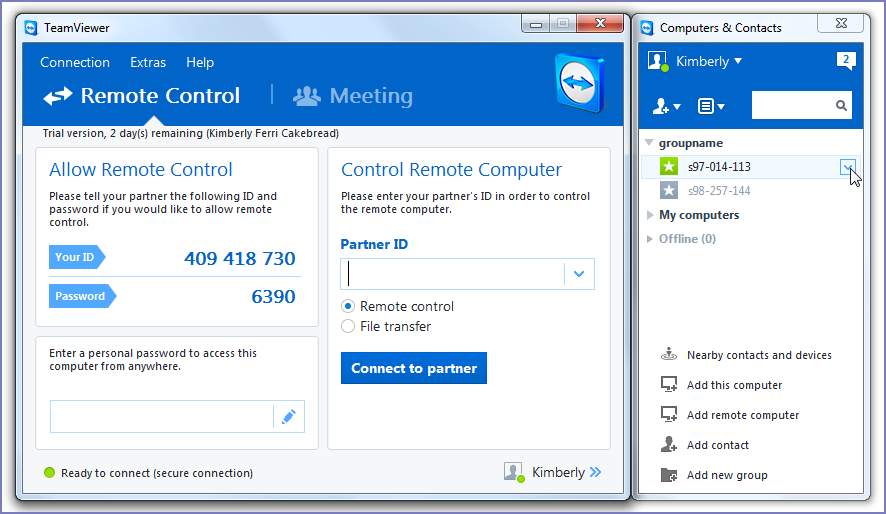
Task: Click the Add contact link
Action: [x=718, y=445]
